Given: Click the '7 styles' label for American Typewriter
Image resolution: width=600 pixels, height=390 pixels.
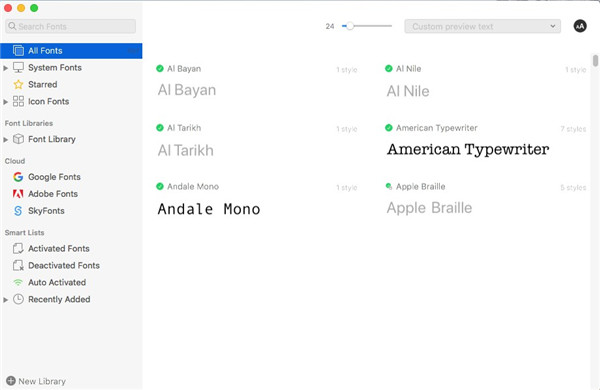Looking at the screenshot, I should pos(573,129).
